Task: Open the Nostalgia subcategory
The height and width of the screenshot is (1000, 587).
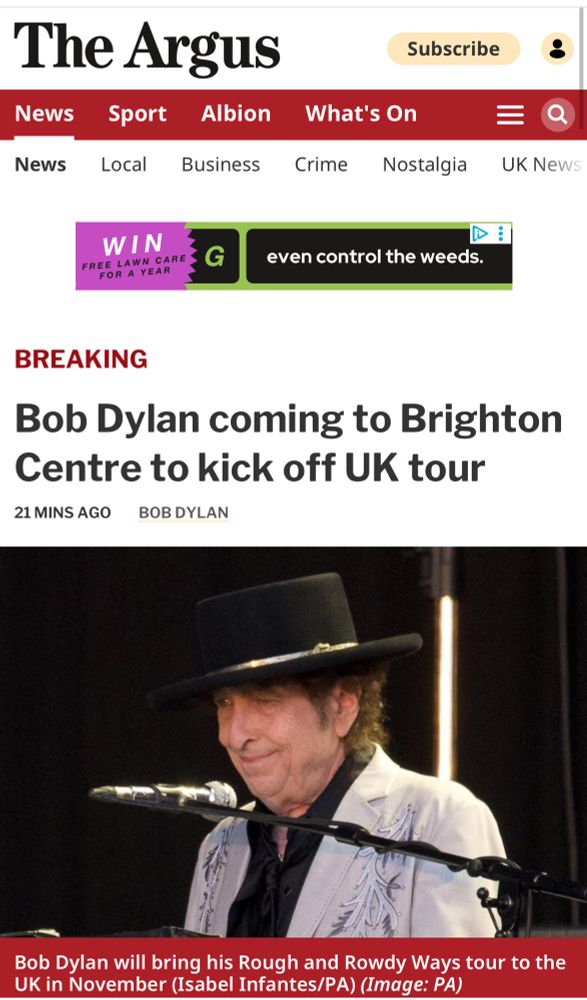Action: coord(424,165)
